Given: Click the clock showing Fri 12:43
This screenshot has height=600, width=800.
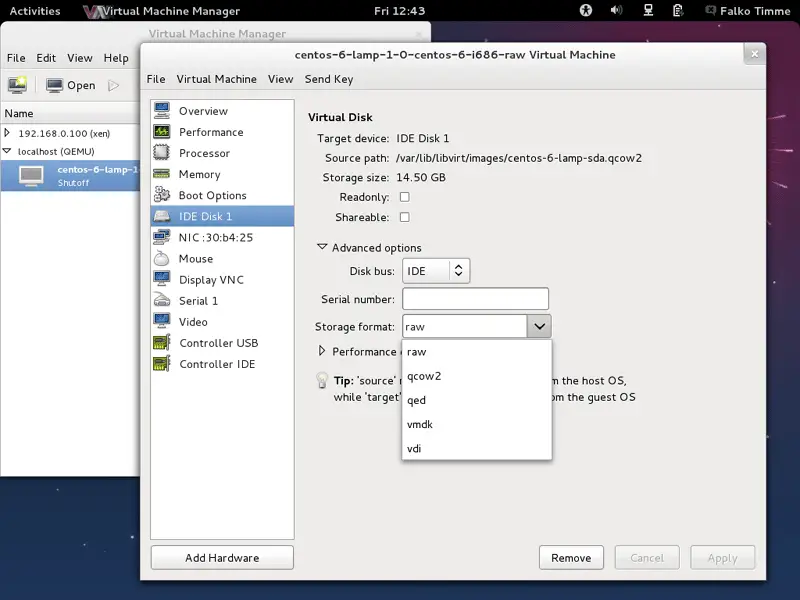Looking at the screenshot, I should (399, 11).
